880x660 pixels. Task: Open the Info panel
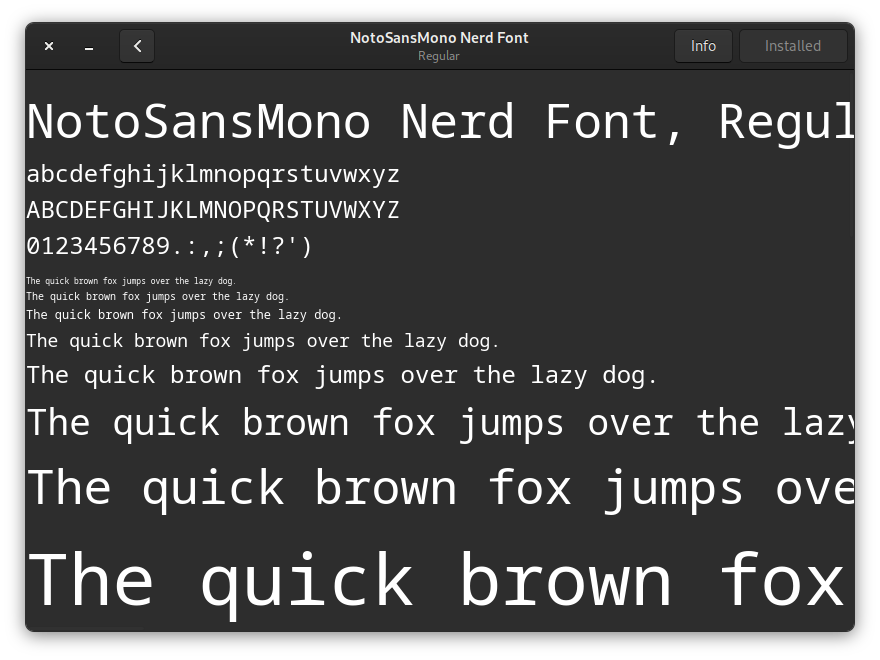703,46
